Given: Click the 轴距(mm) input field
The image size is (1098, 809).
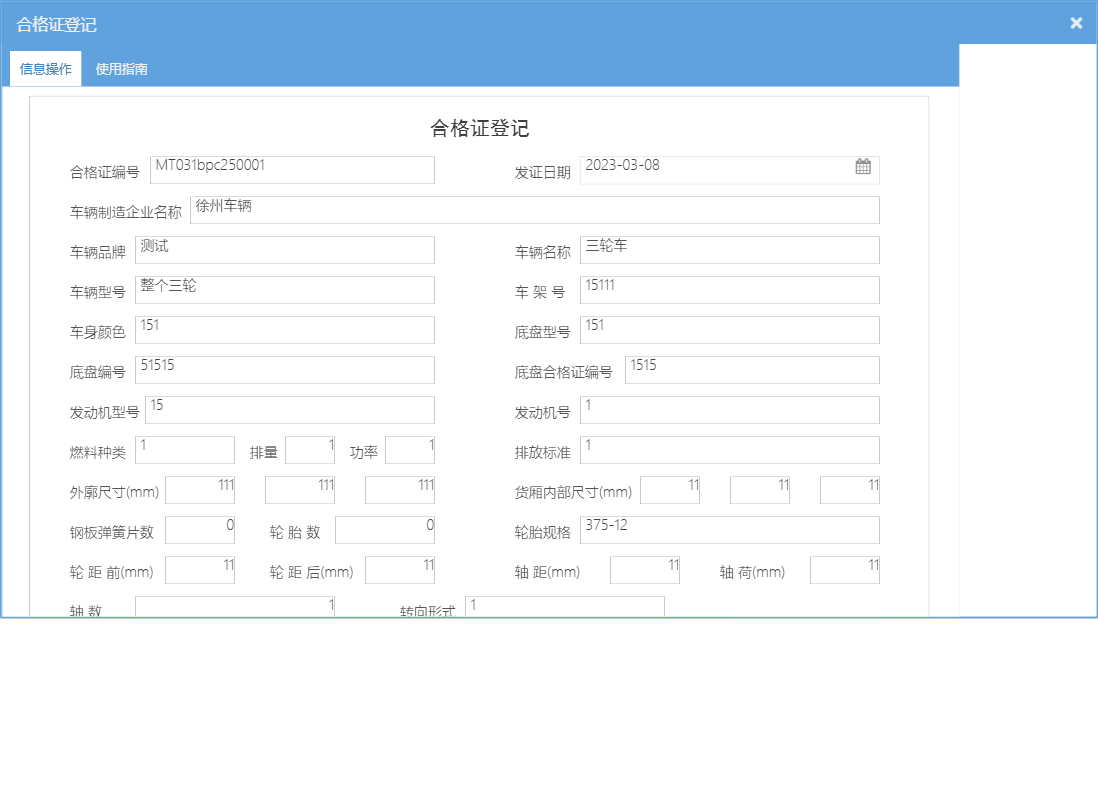Looking at the screenshot, I should click(x=645, y=568).
